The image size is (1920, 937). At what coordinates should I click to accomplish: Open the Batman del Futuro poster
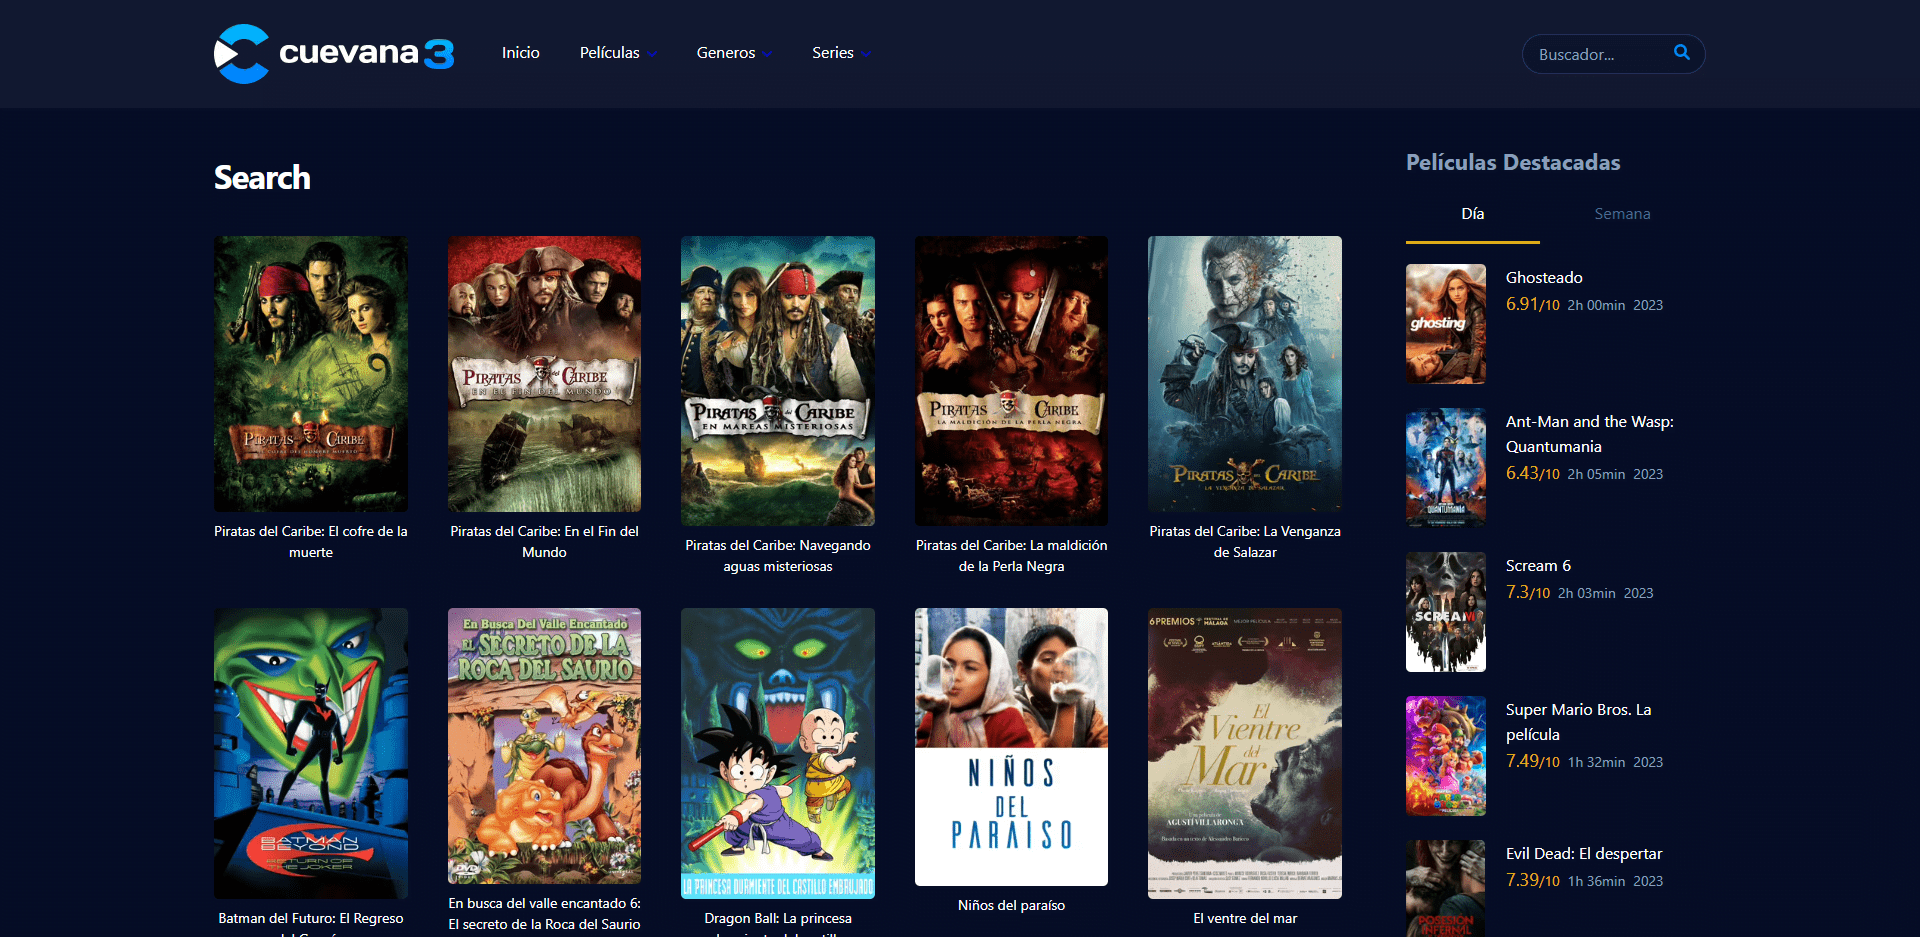[x=311, y=753]
